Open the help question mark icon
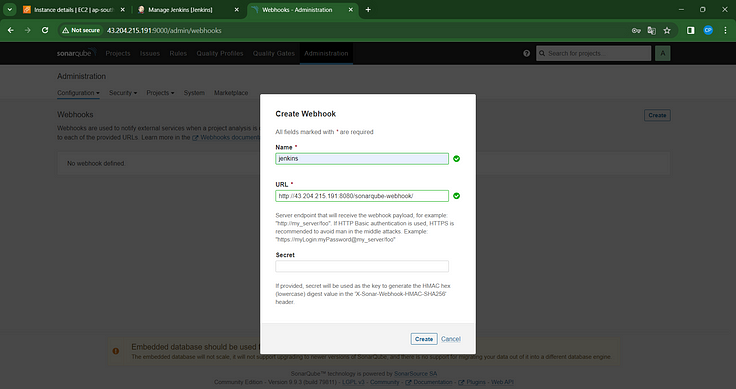The image size is (736, 389). click(526, 53)
